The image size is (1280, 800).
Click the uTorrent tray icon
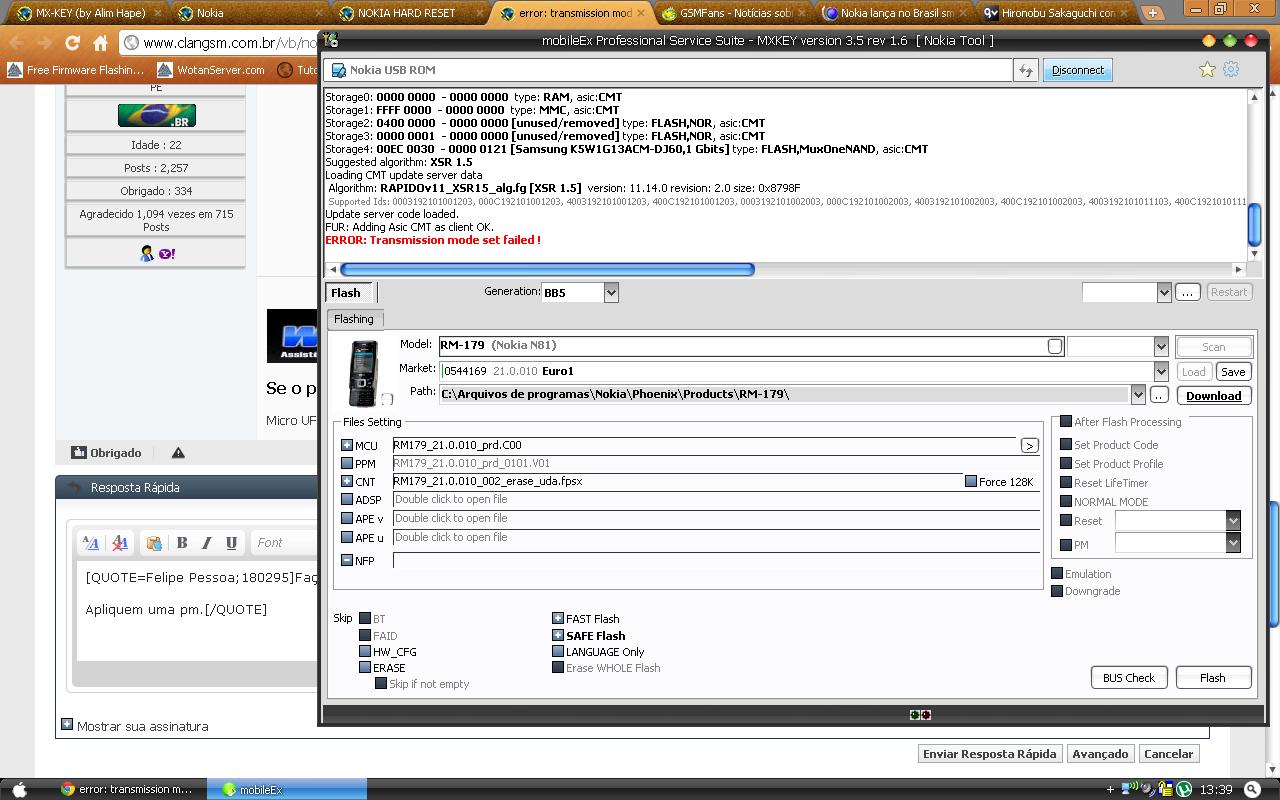(1184, 789)
